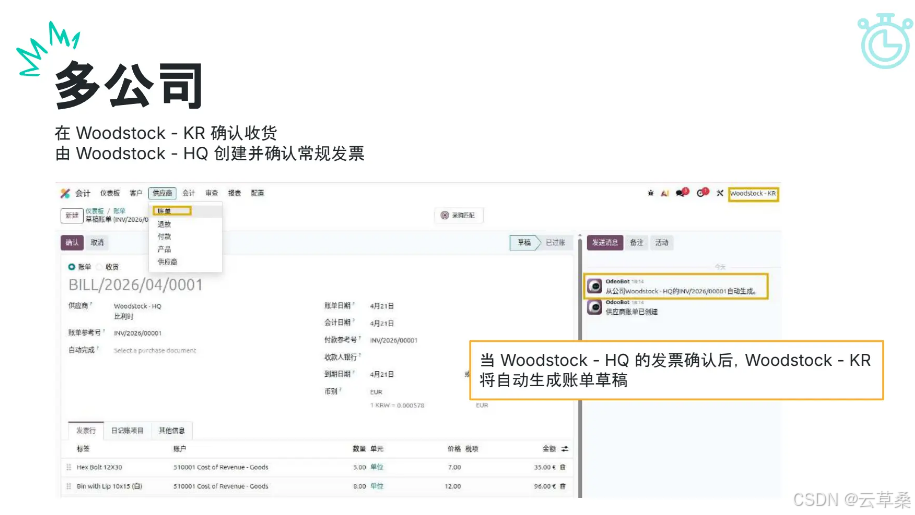The width and height of the screenshot is (915, 515).
Task: Edit the 账单参考号 INV/2026/00001 field
Action: click(138, 333)
